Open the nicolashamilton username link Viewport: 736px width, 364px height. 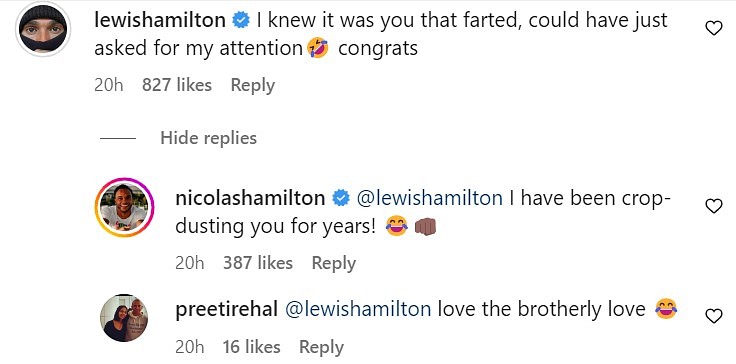(250, 199)
